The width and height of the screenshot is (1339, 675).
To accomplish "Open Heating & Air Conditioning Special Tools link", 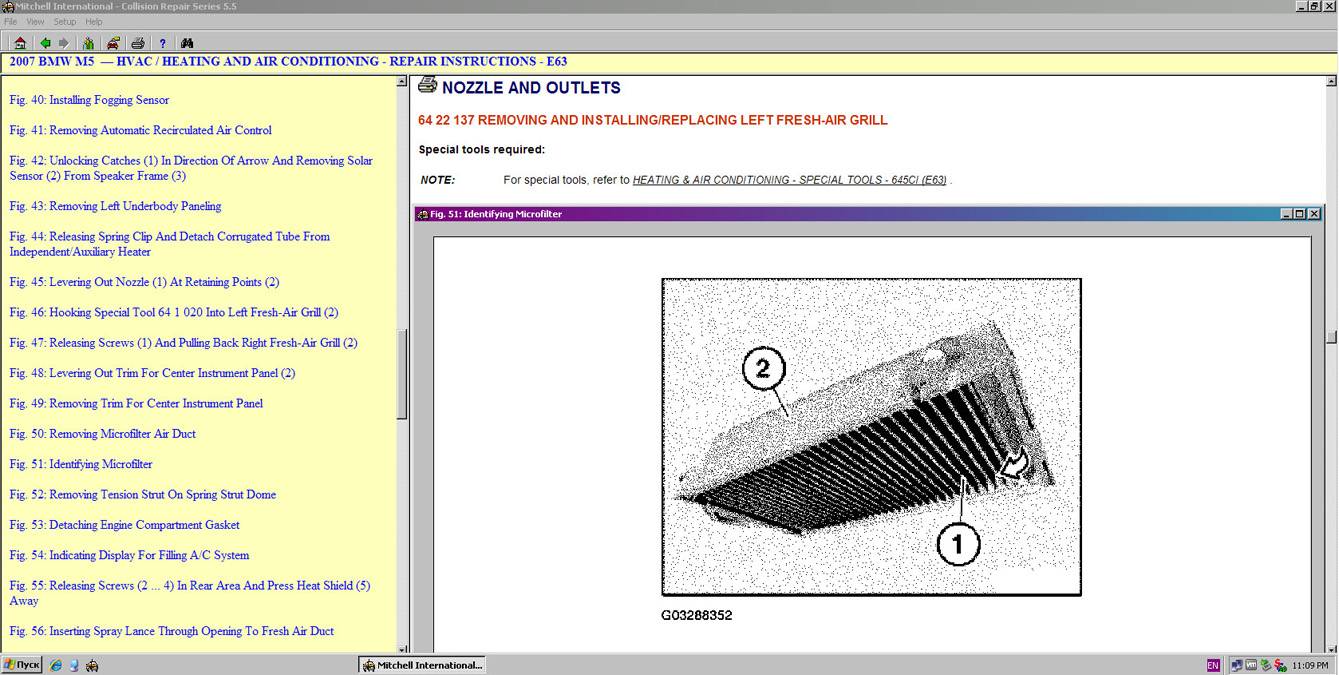I will pos(789,180).
